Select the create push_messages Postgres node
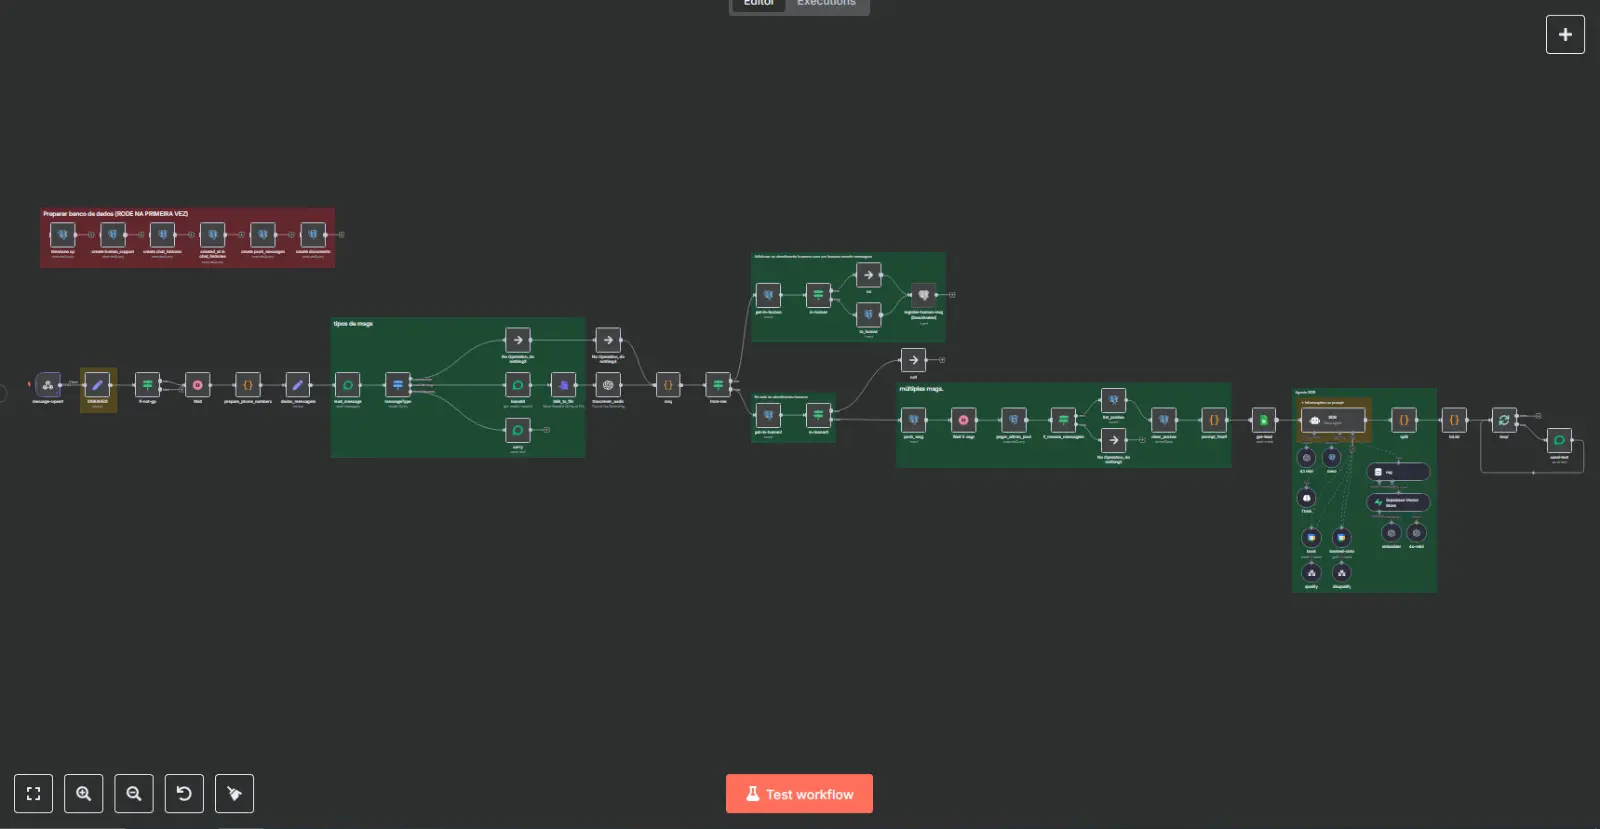The width and height of the screenshot is (1600, 829). click(x=263, y=235)
